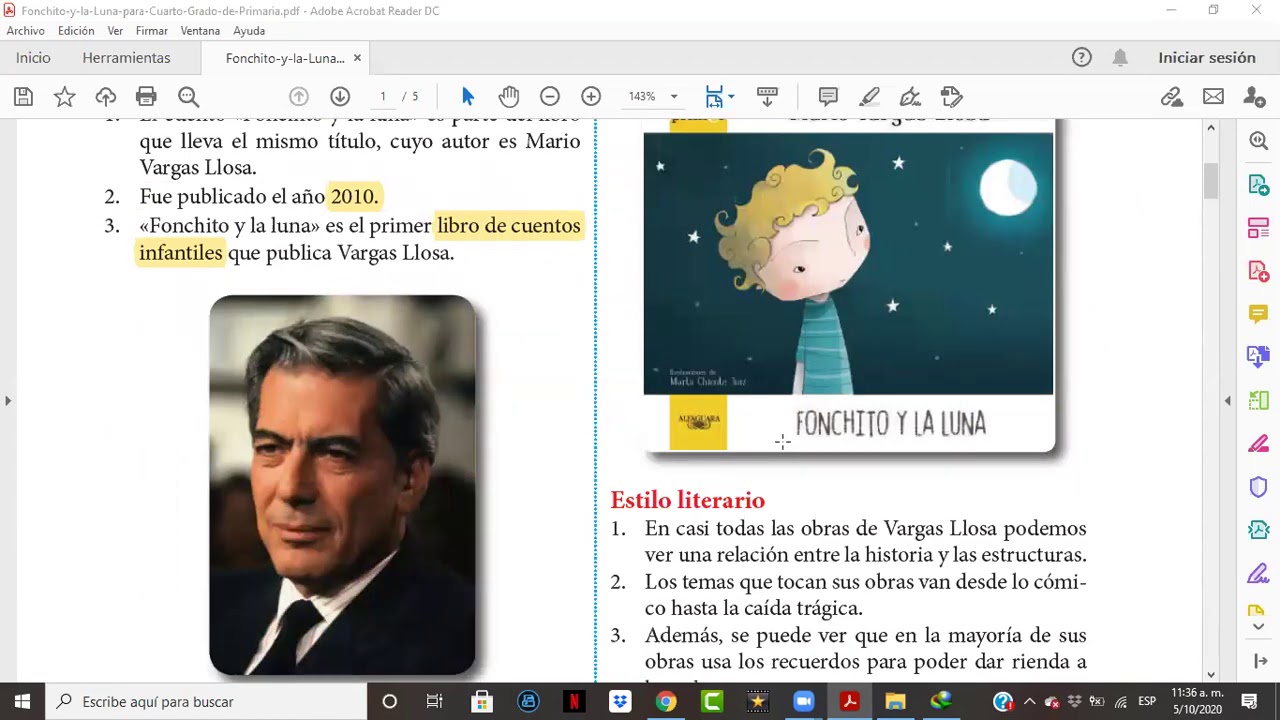
Task: Open the Edición menu
Action: (76, 31)
